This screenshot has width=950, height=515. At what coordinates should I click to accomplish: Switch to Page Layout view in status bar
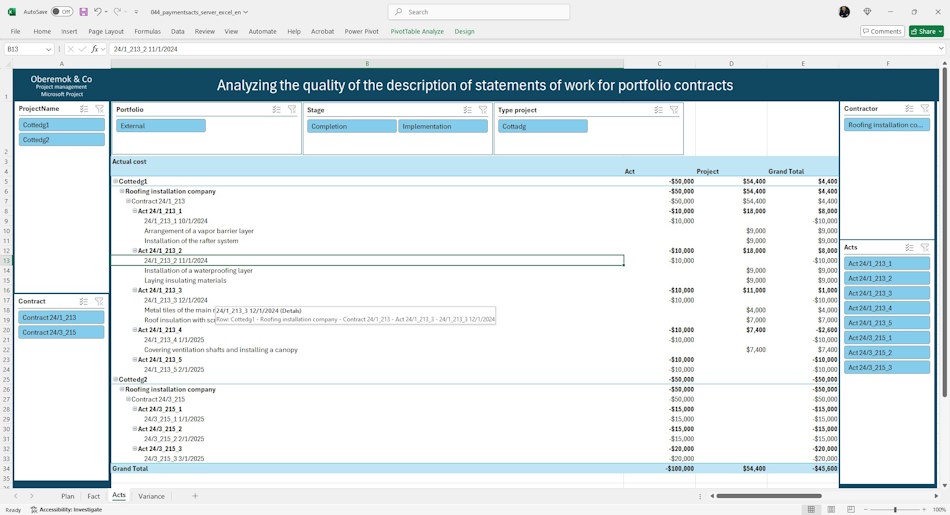pos(831,510)
